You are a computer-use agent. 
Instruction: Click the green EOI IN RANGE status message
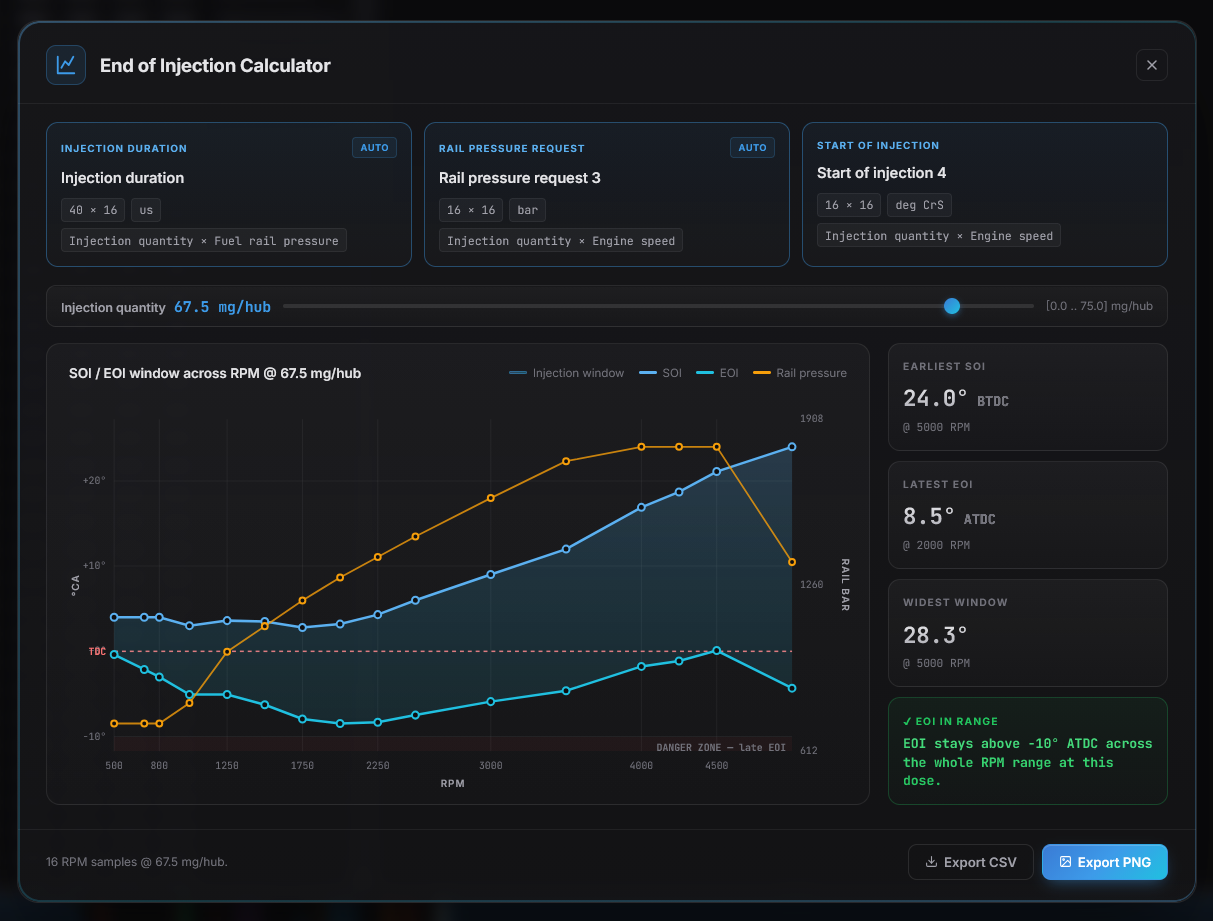1028,751
